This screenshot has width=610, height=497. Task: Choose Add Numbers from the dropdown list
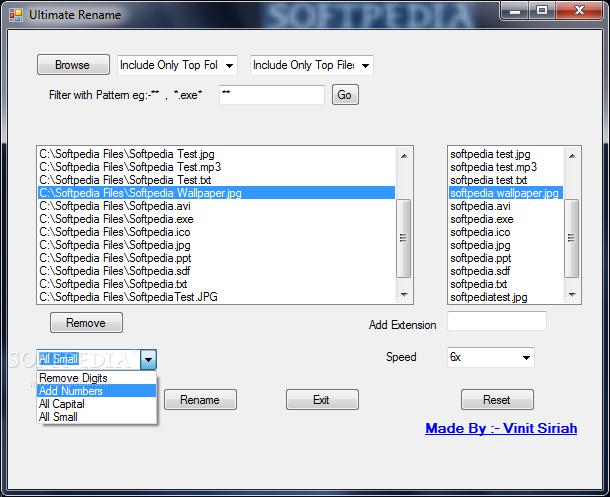coord(96,391)
